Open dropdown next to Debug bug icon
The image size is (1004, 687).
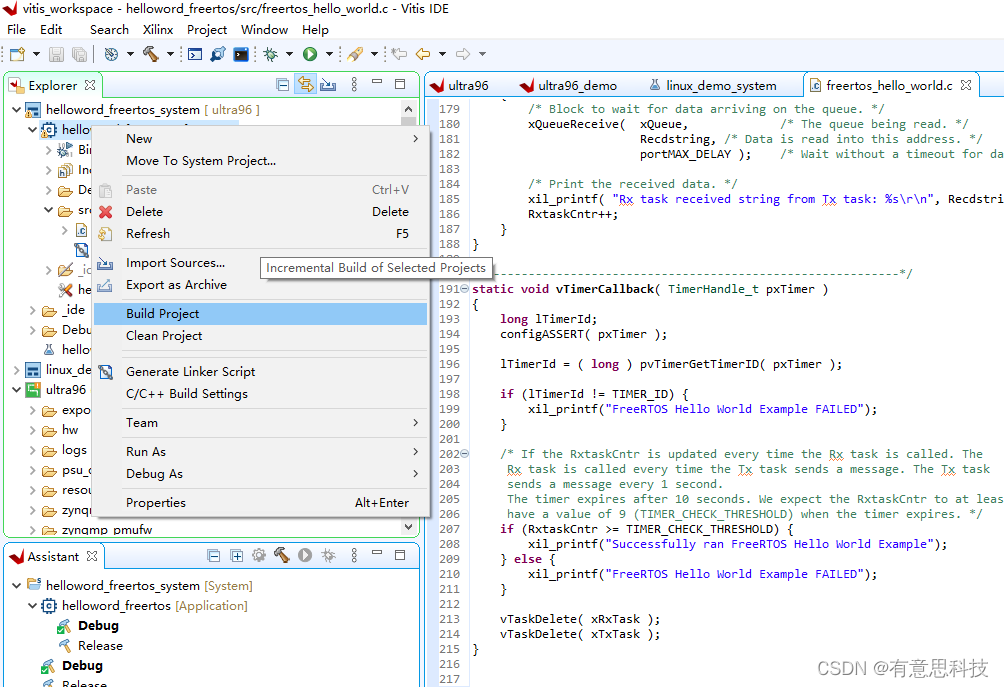click(289, 54)
